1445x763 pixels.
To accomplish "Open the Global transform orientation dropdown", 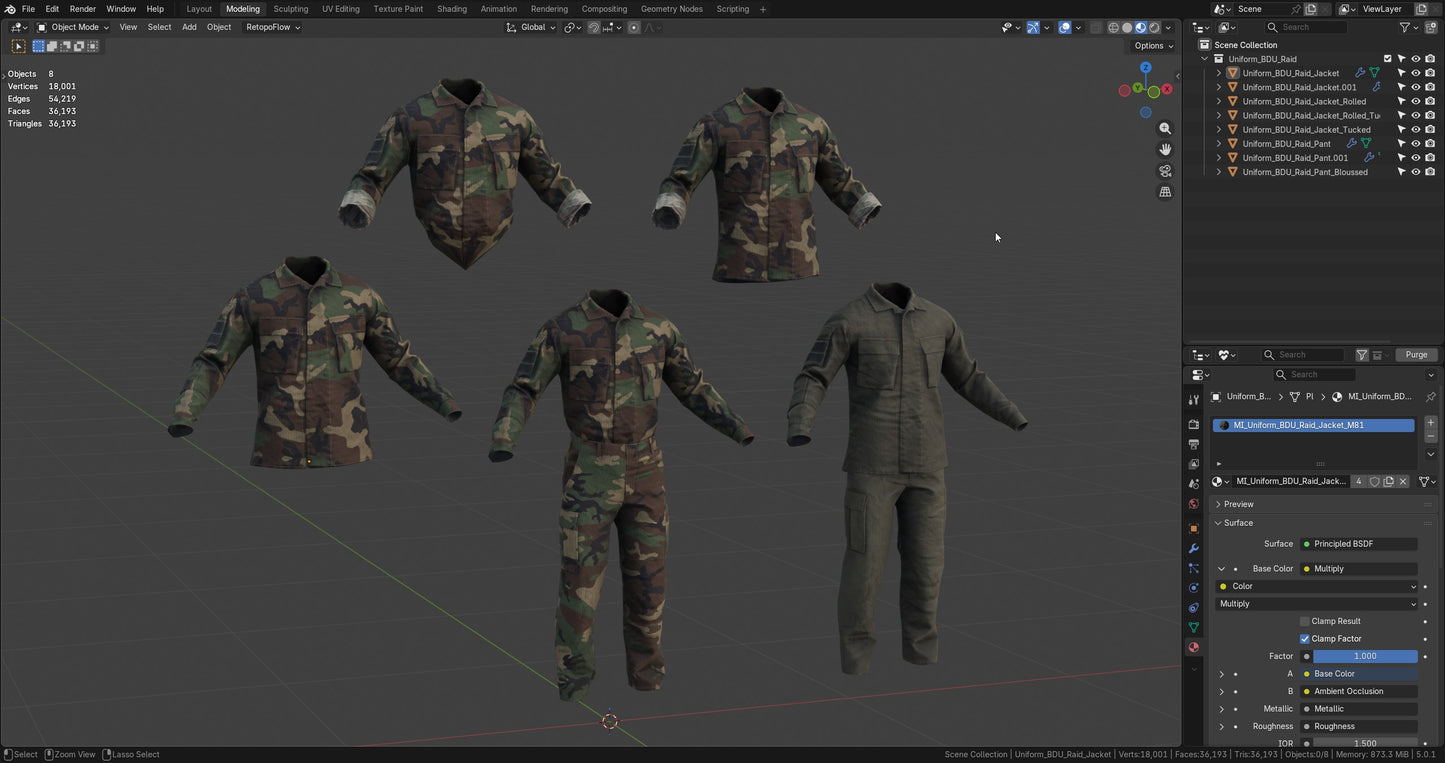I will click(531, 27).
